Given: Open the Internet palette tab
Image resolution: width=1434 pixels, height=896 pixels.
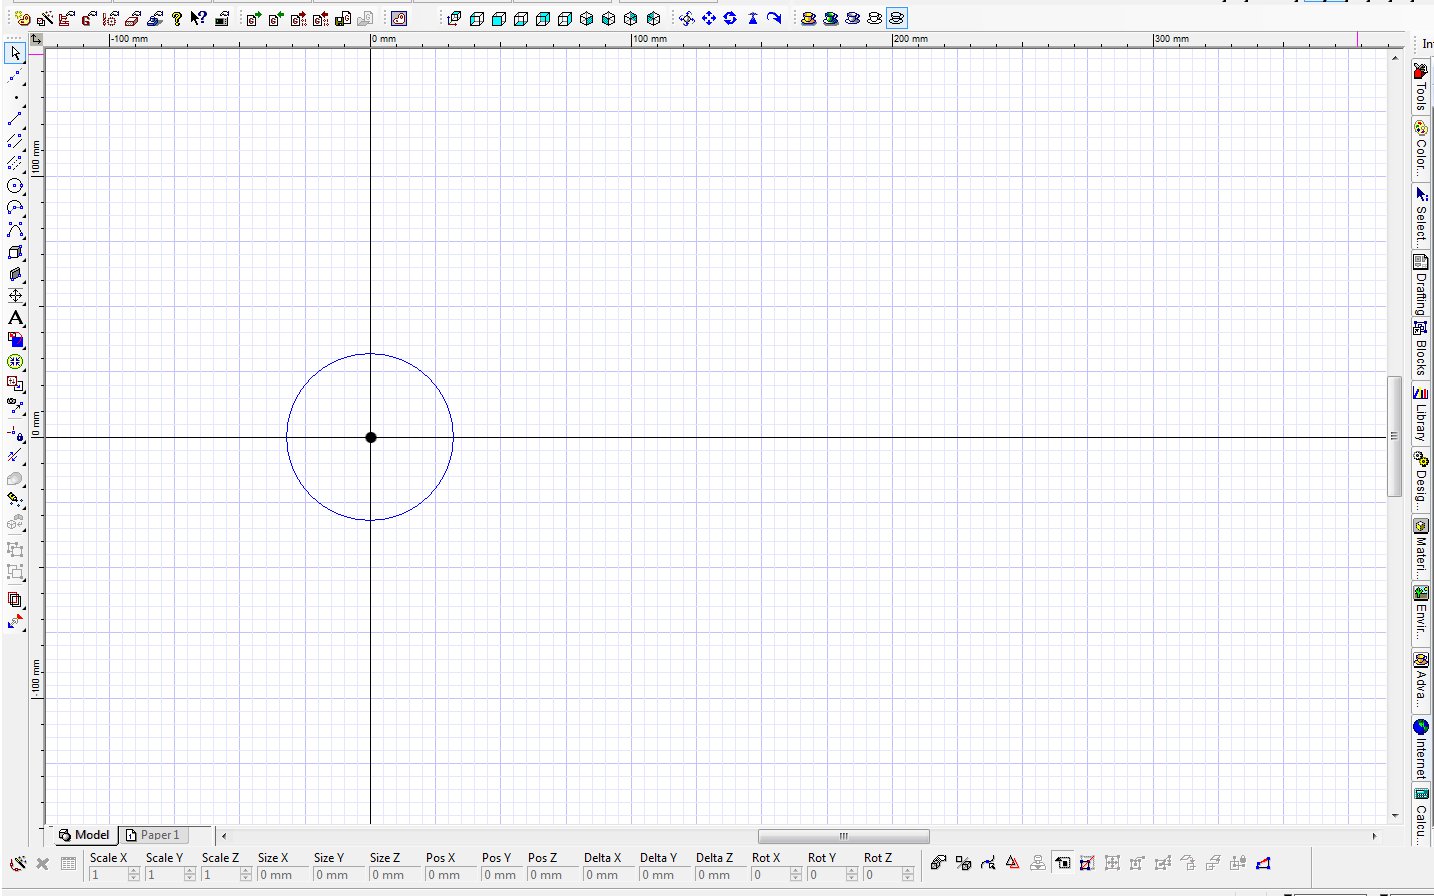Looking at the screenshot, I should tap(1421, 750).
